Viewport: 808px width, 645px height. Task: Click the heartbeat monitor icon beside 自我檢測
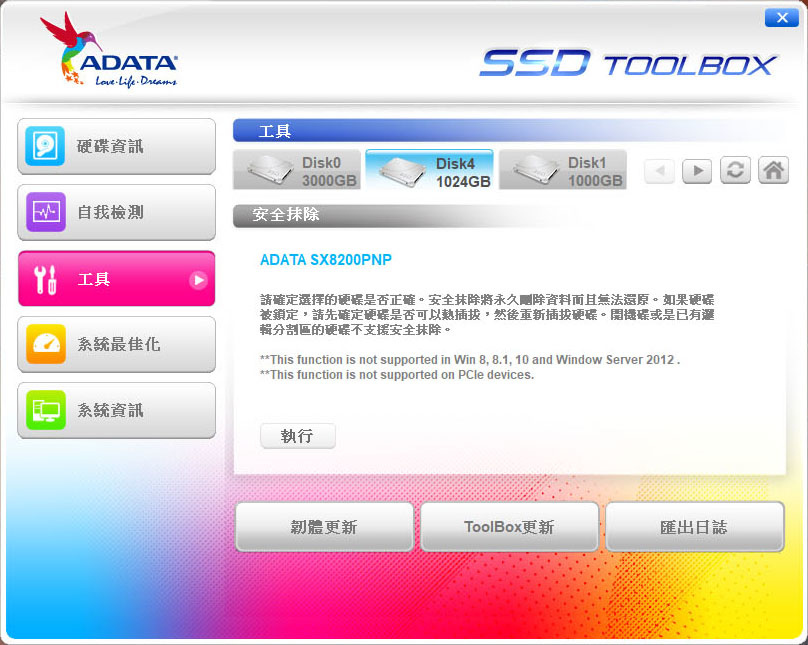pos(46,212)
